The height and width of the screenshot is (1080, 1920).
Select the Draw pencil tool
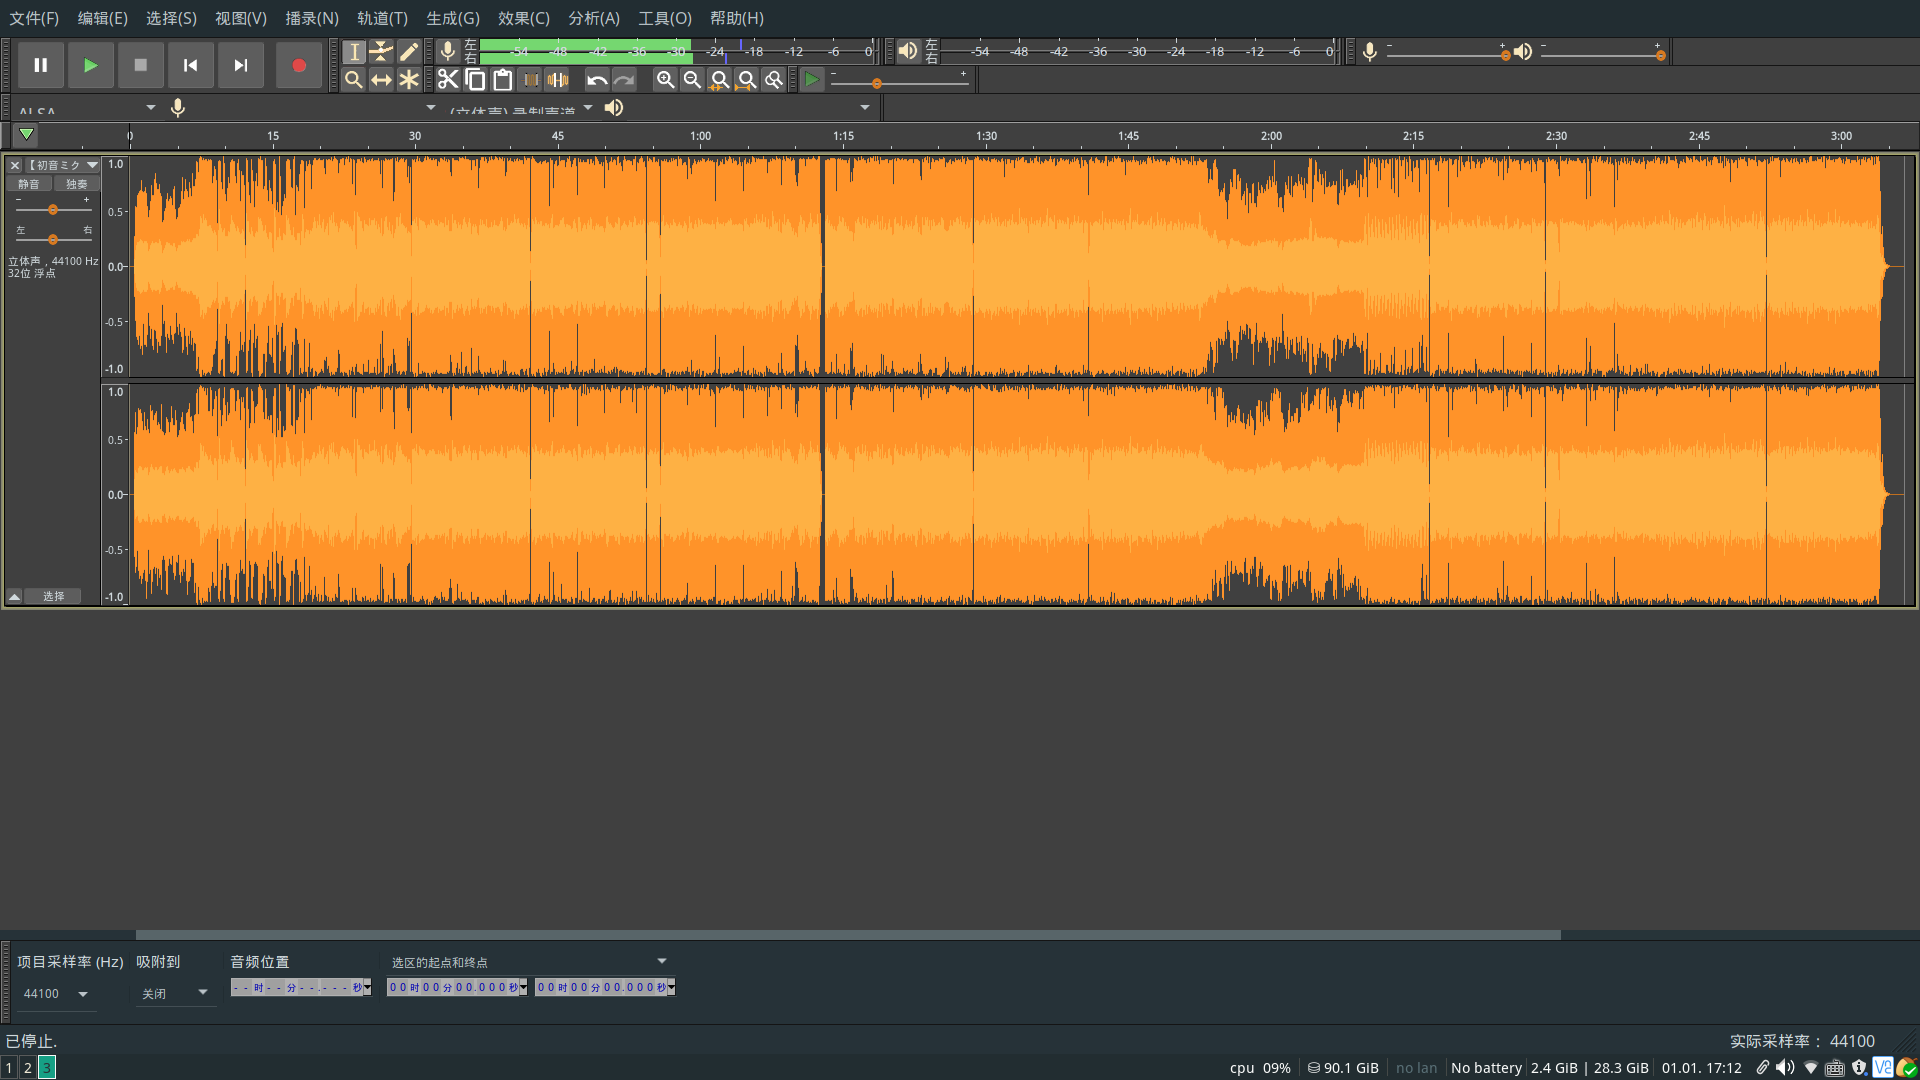pyautogui.click(x=408, y=52)
